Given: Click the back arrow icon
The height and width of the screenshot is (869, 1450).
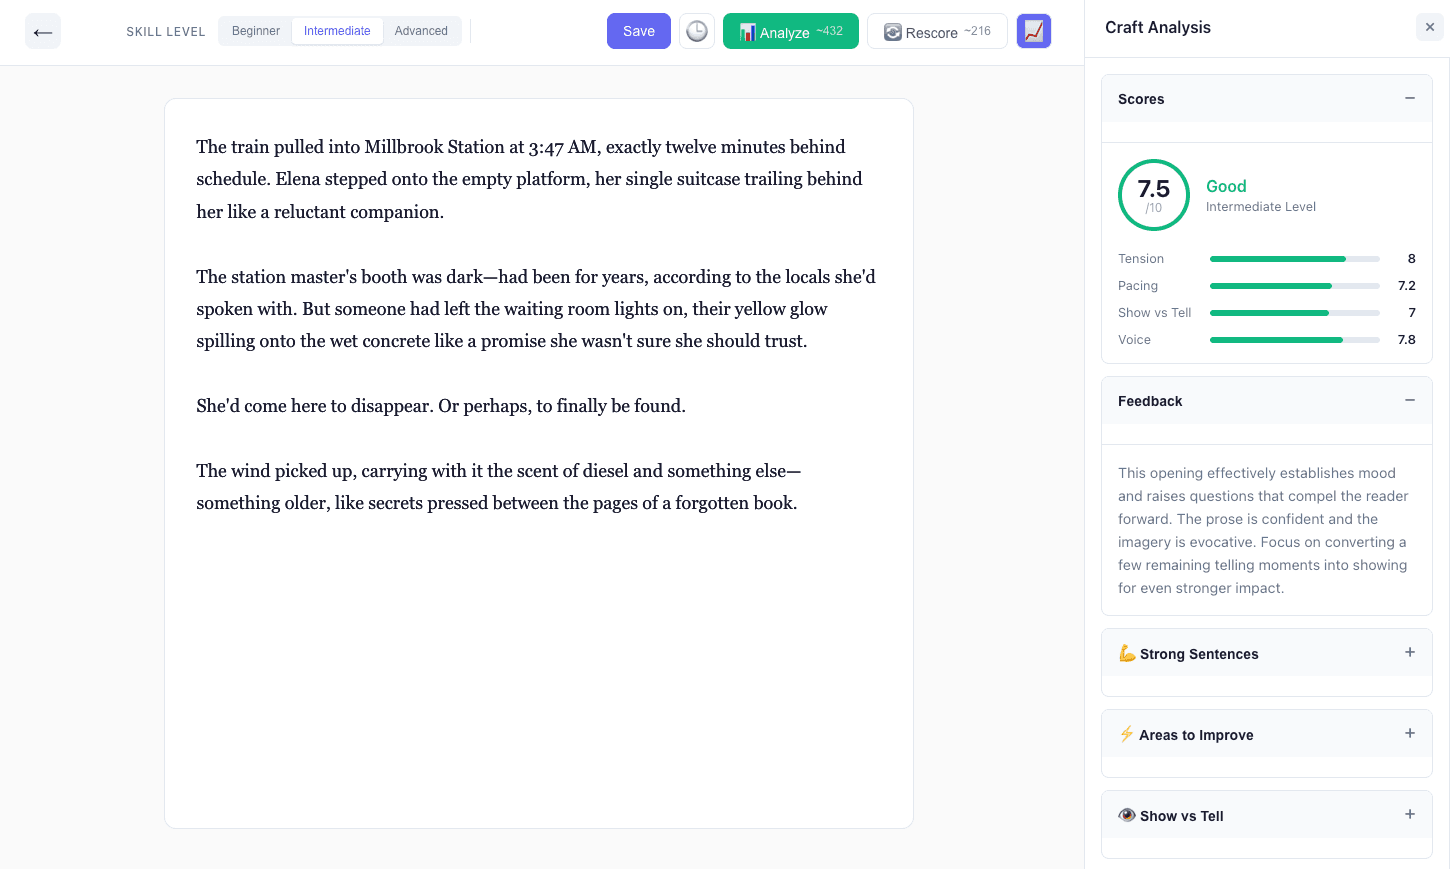Looking at the screenshot, I should (42, 31).
